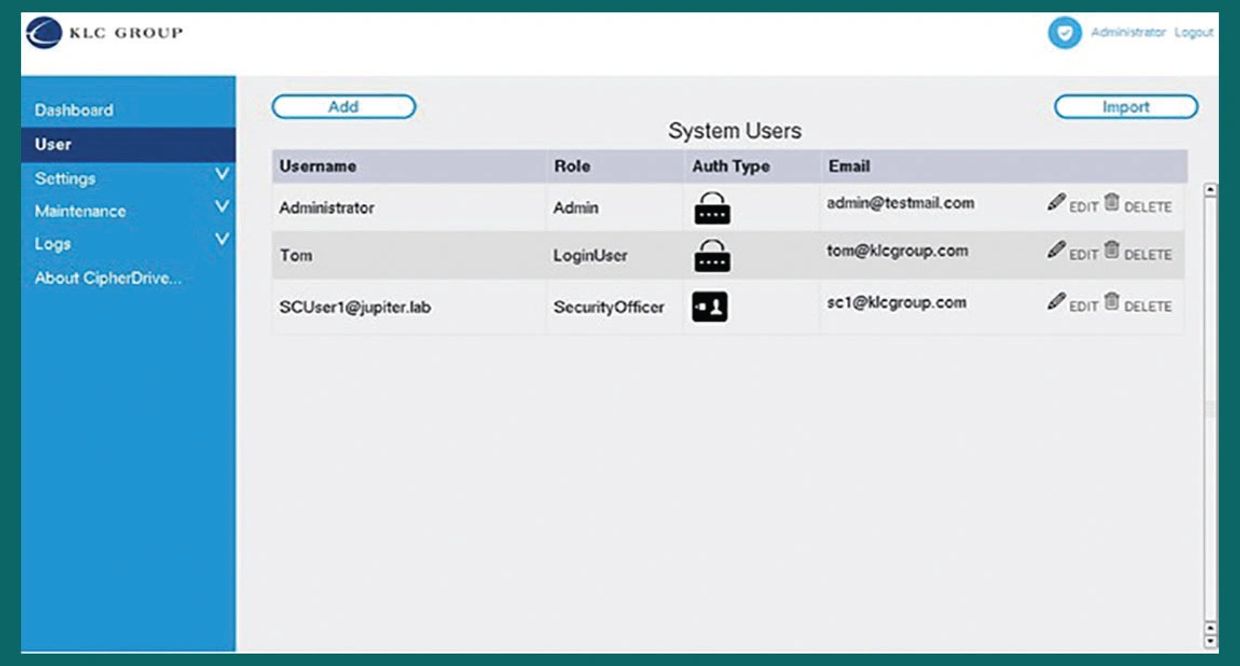
Task: Sort by the Username column header
Action: click(x=317, y=166)
